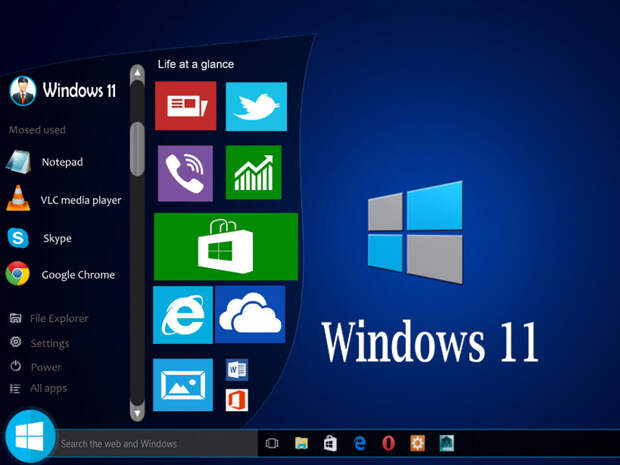
Task: Click scrollbar down arrow in Start menu
Action: (x=137, y=414)
